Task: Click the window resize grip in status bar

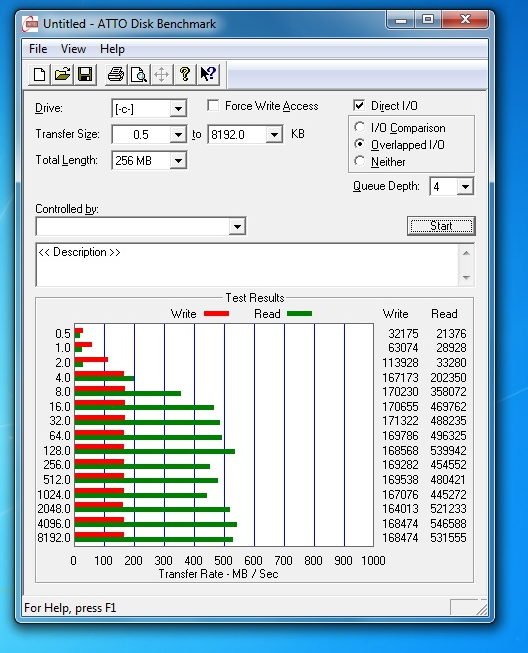Action: click(482, 609)
